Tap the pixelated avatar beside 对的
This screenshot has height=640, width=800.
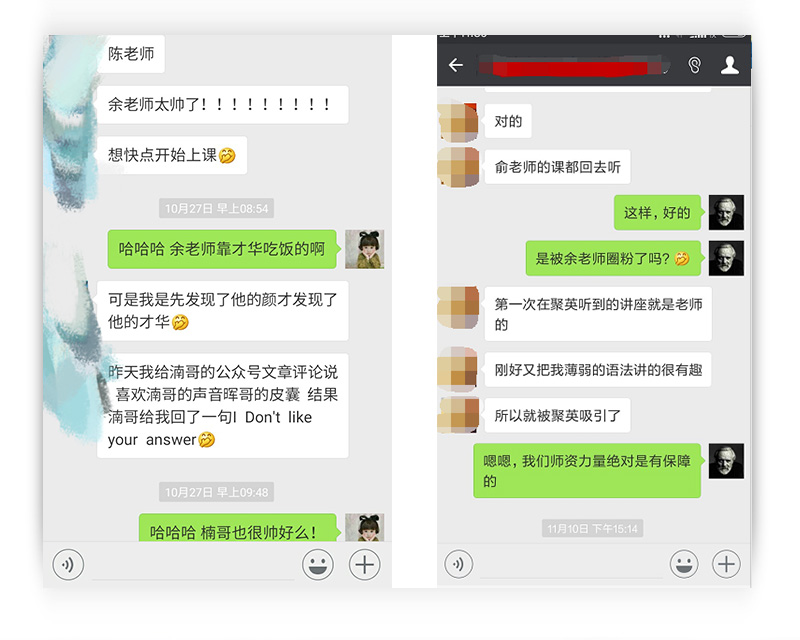[458, 122]
